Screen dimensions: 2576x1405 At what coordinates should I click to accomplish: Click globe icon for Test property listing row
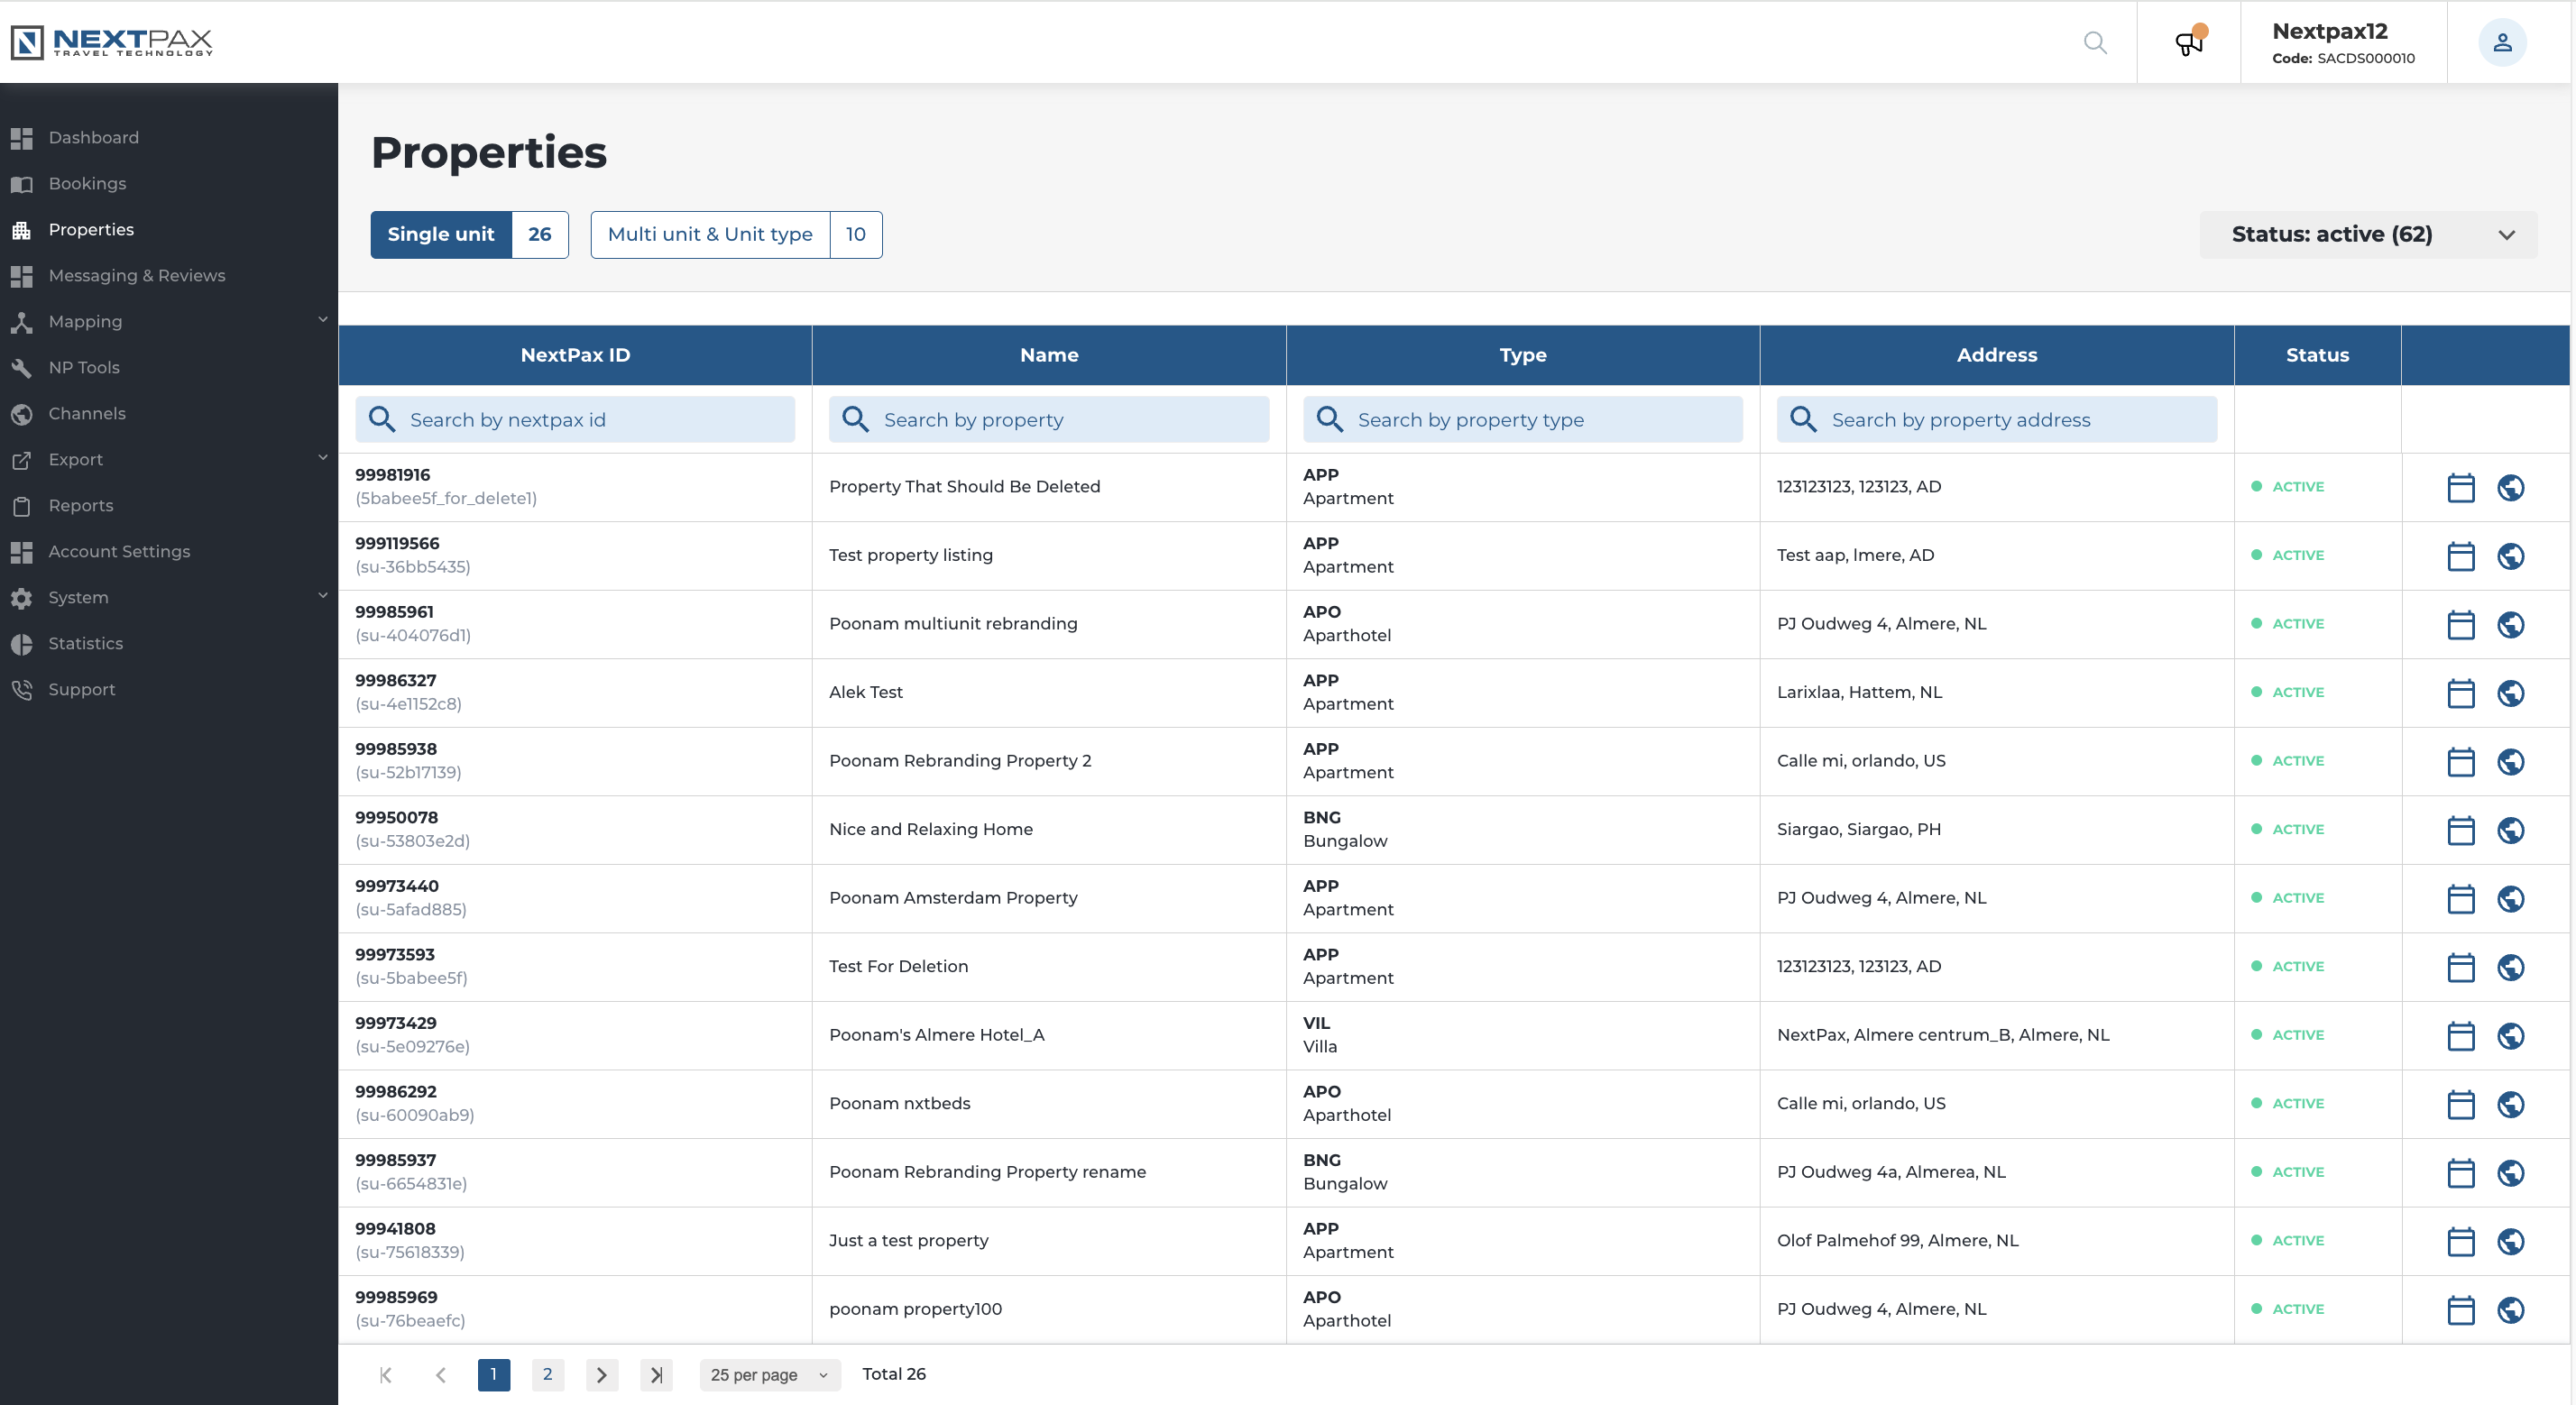click(x=2511, y=556)
